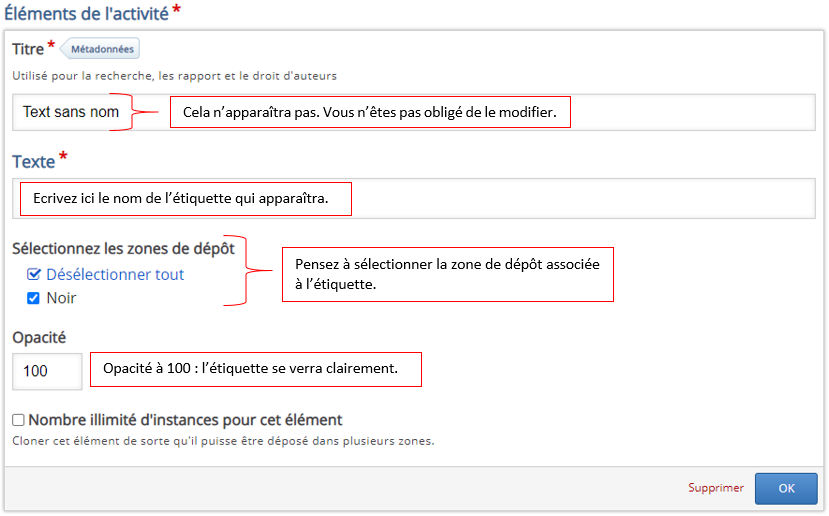Click the red asterisk beside Texte heading
The image size is (829, 516).
click(x=64, y=158)
